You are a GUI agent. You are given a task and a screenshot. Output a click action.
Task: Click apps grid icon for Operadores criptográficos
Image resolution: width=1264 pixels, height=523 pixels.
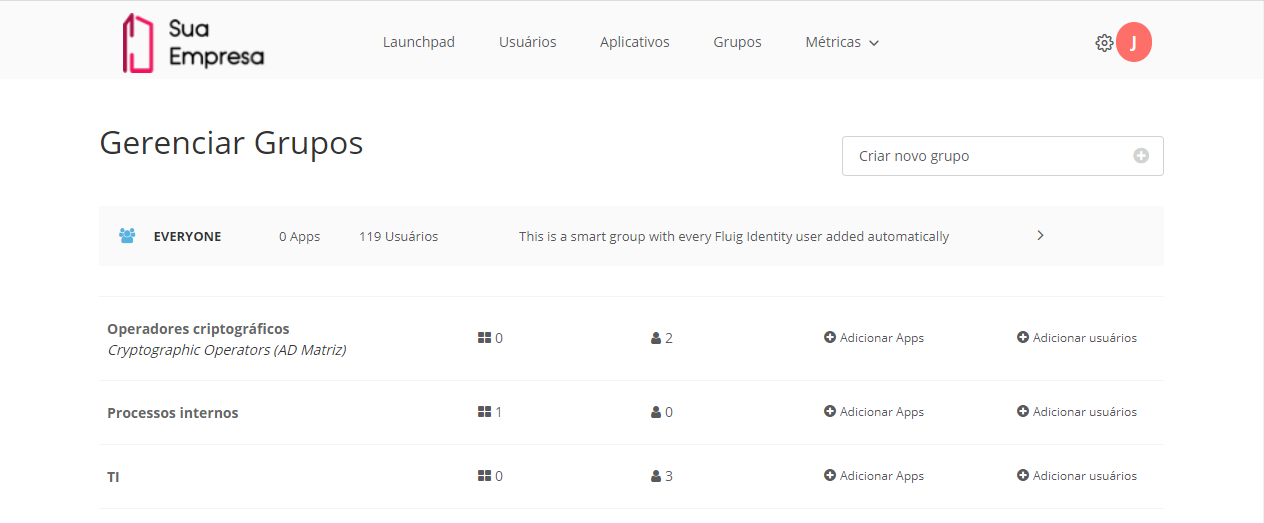click(484, 338)
